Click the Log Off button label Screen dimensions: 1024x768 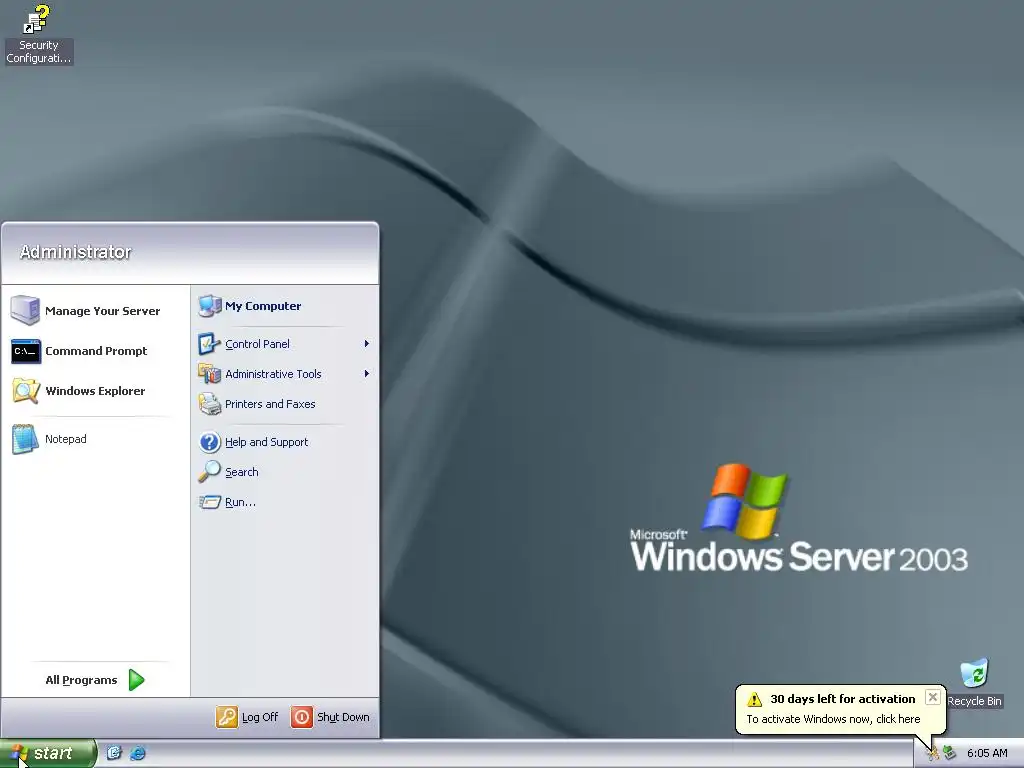click(260, 717)
